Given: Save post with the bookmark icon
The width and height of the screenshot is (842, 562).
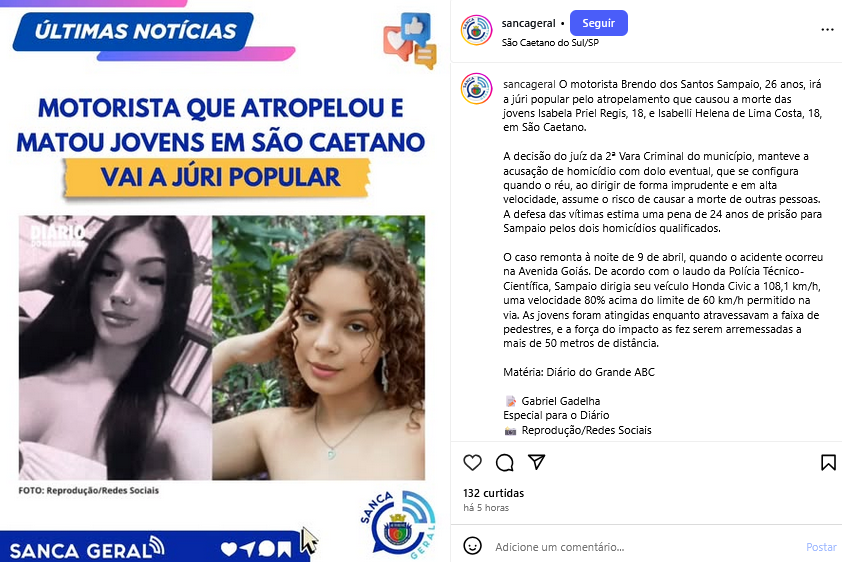Looking at the screenshot, I should (x=828, y=462).
